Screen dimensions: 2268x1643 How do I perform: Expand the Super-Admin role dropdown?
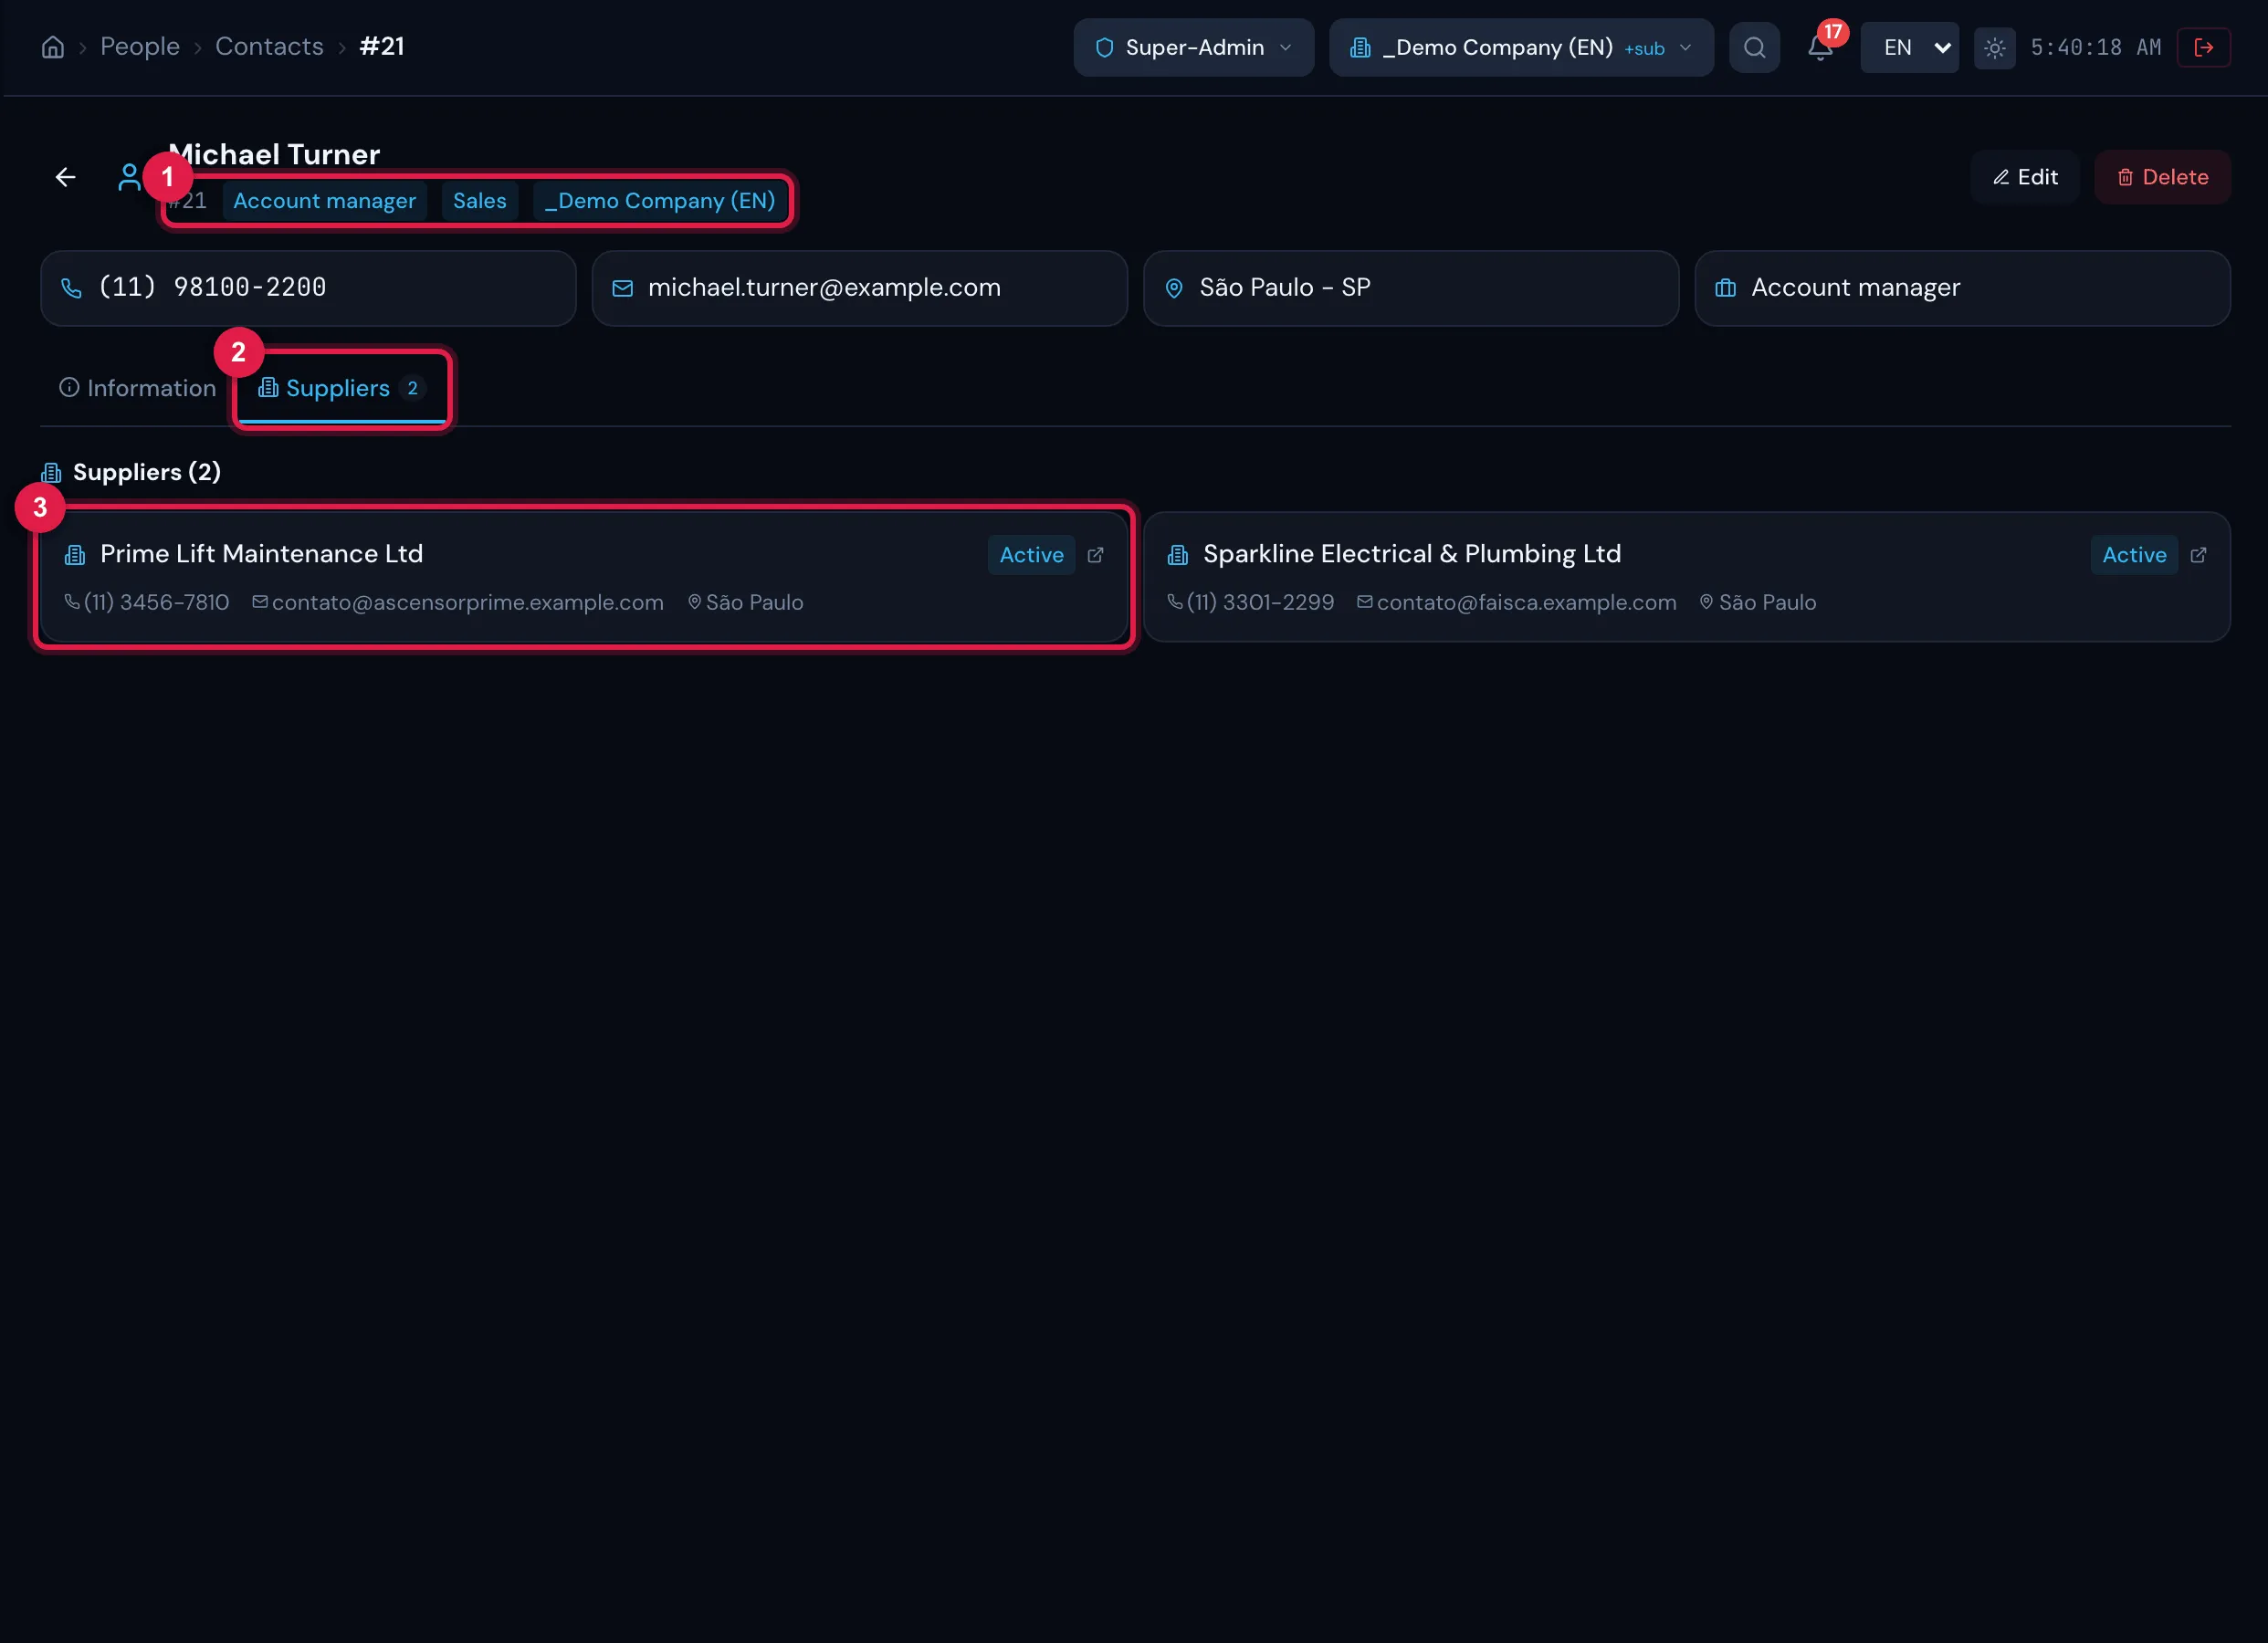pos(1193,47)
